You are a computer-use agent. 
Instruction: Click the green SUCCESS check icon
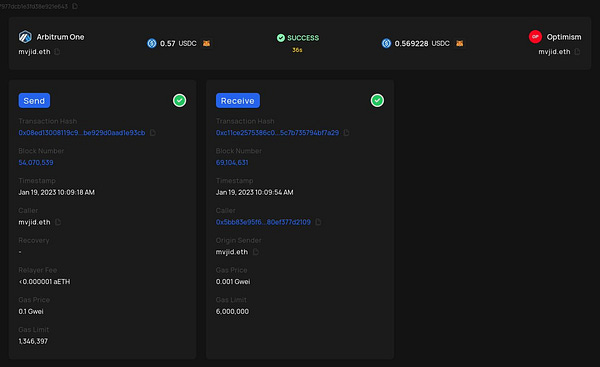coord(281,38)
